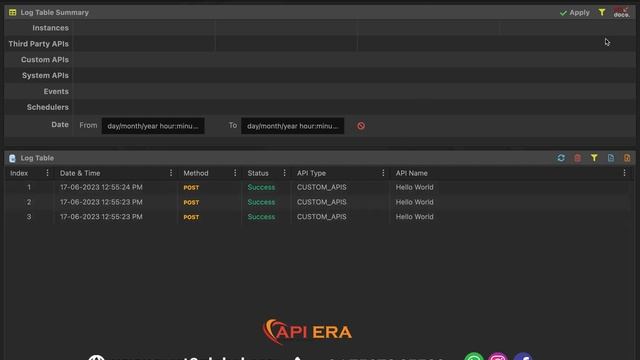
Task: Click POST method in row 1
Action: [x=191, y=188]
